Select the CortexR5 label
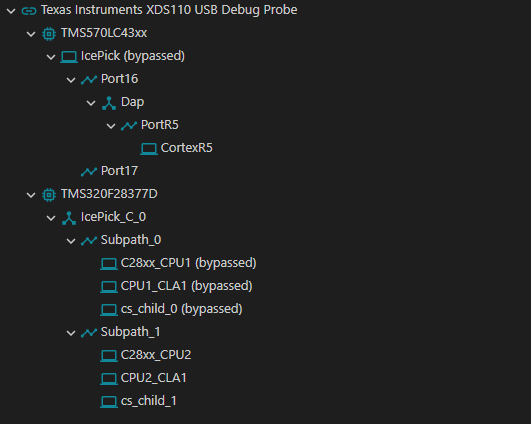The height and width of the screenshot is (424, 531). pyautogui.click(x=187, y=148)
